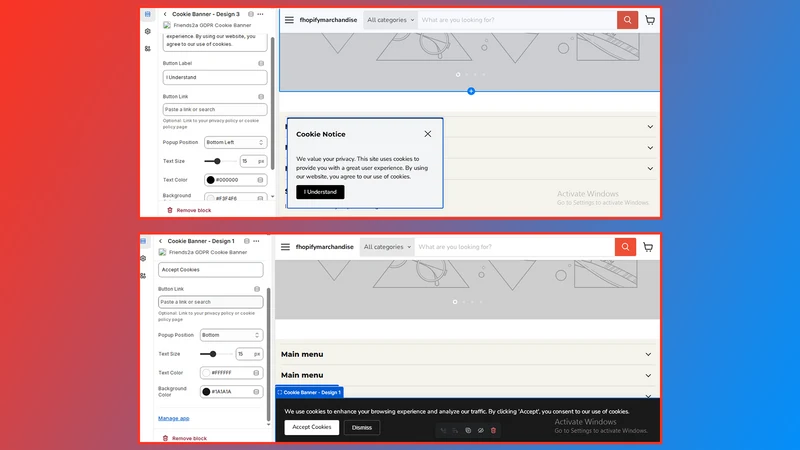Image resolution: width=800 pixels, height=450 pixels.
Task: Click duplicate icon in Design 1 block toolbar
Action: [x=468, y=431]
